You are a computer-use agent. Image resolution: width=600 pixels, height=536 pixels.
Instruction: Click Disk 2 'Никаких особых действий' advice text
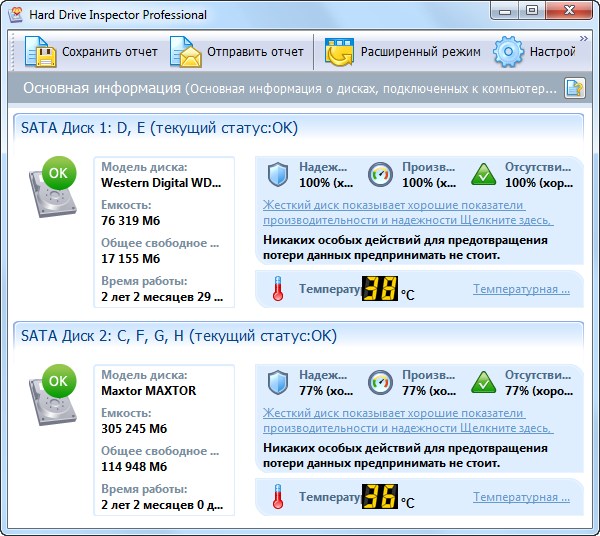tap(405, 456)
